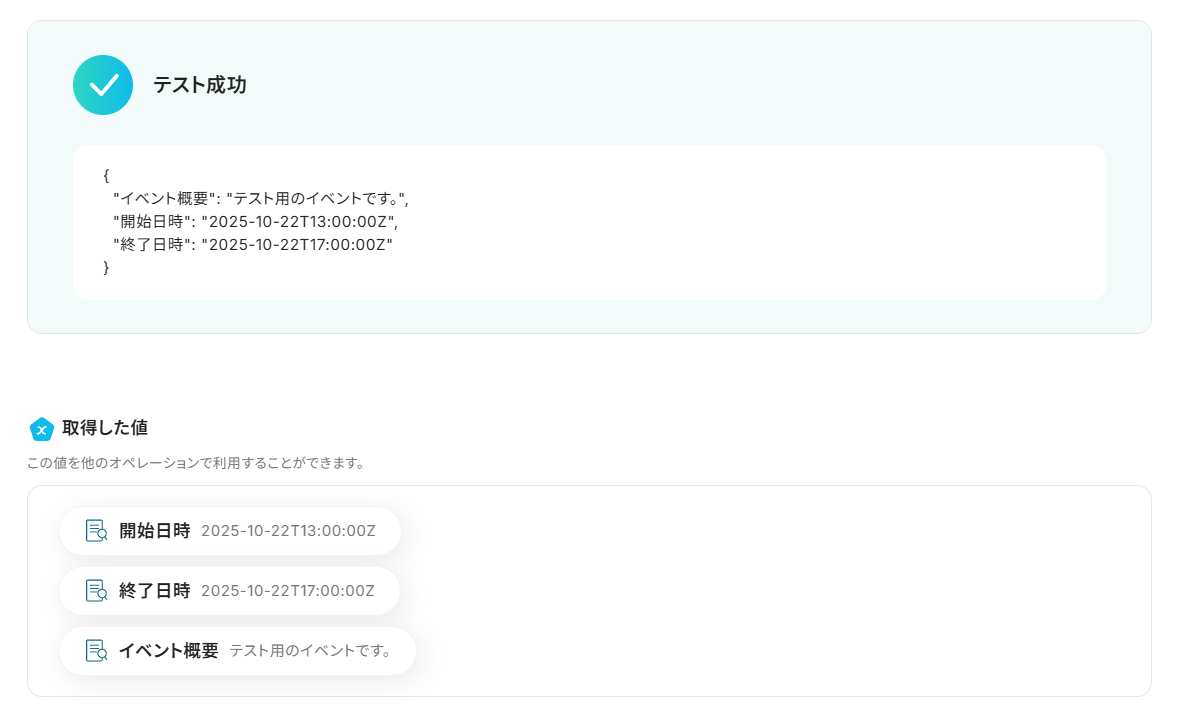Click the blue pentagon icon beside 取得した値
The height and width of the screenshot is (721, 1182).
click(x=42, y=429)
